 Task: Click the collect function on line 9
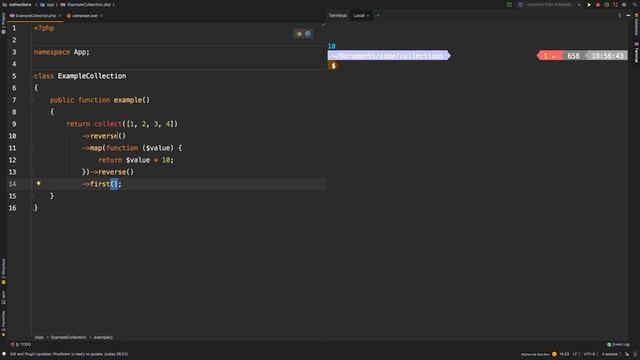108,124
